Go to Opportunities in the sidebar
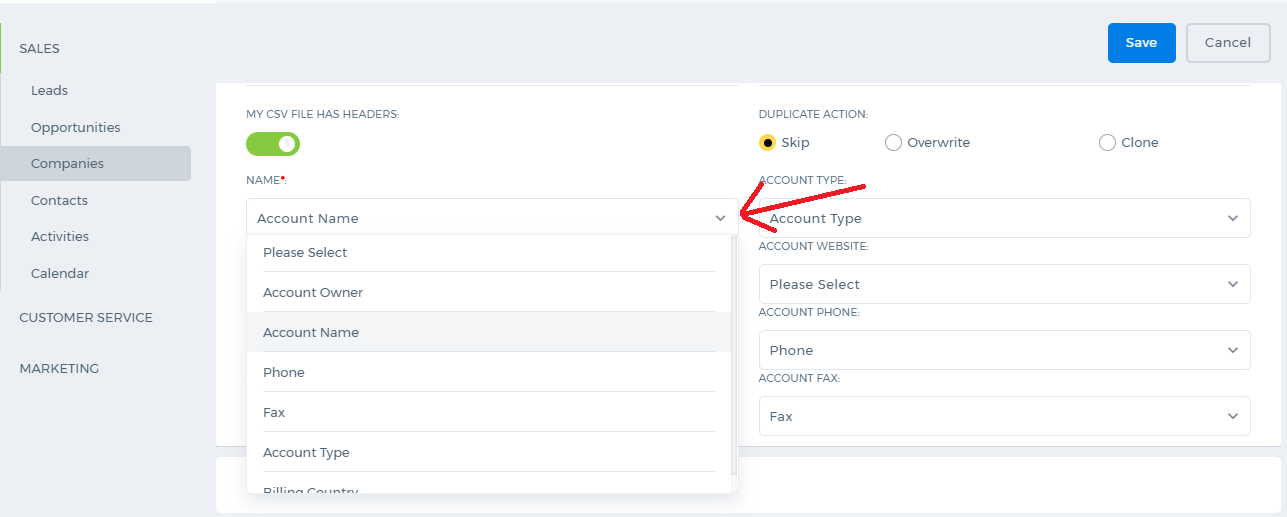This screenshot has height=517, width=1287. [x=75, y=127]
